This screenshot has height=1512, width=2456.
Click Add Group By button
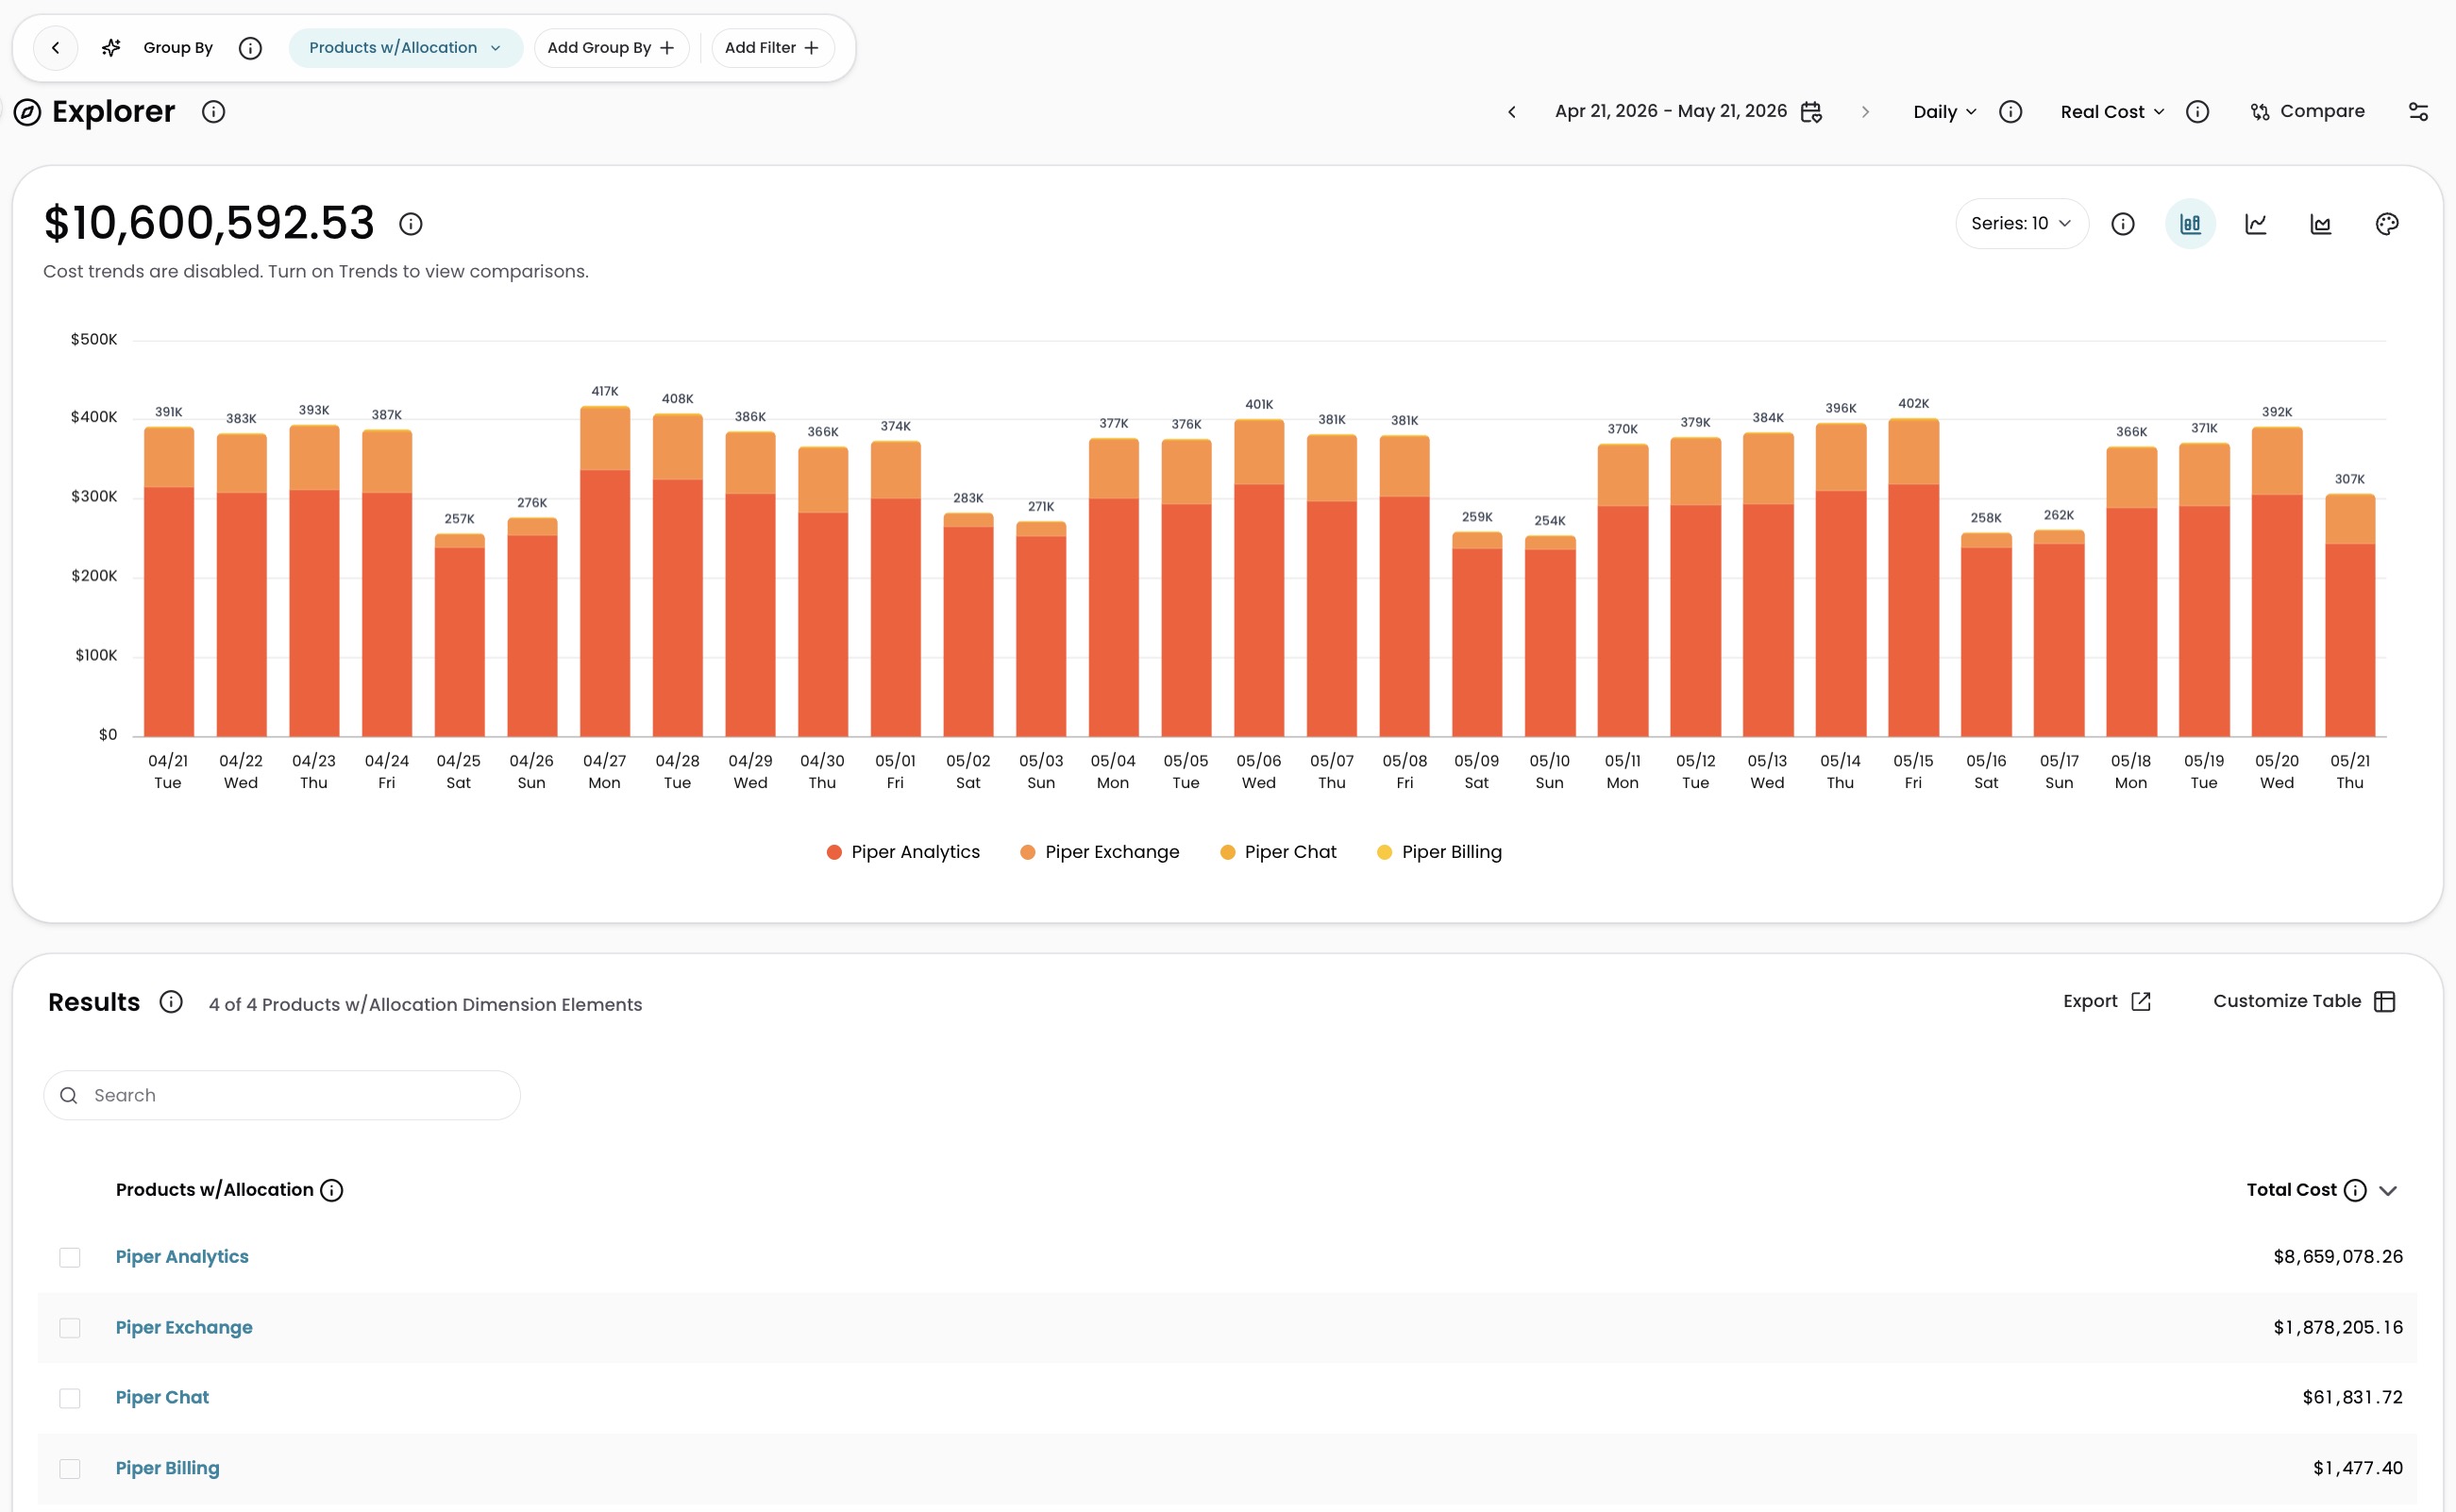click(x=611, y=48)
